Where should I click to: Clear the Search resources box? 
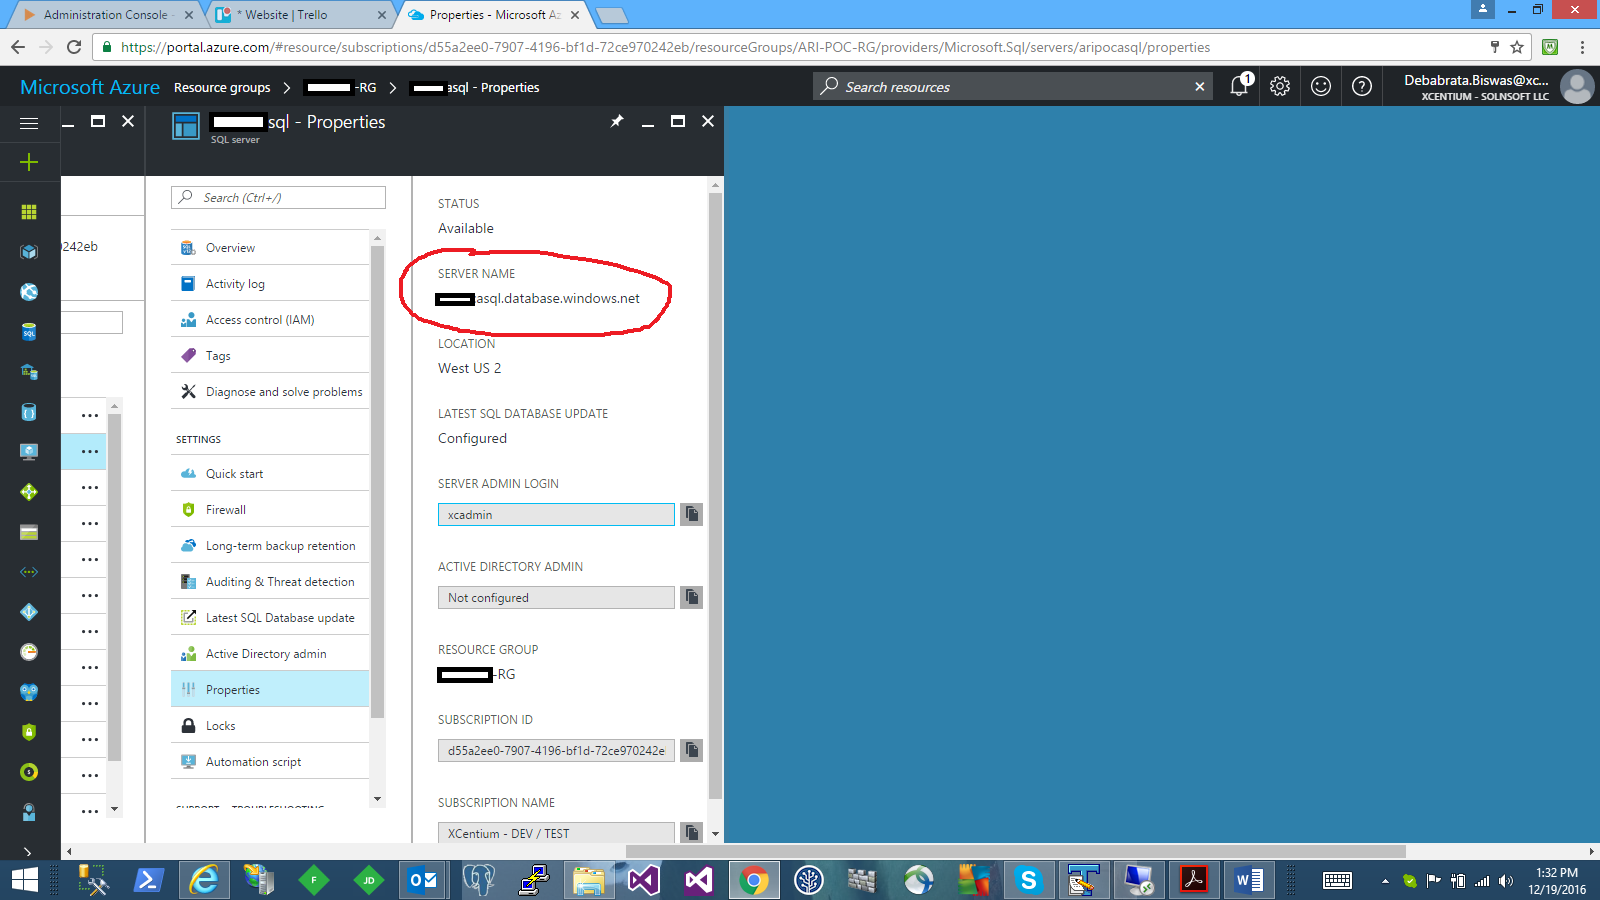1199,87
